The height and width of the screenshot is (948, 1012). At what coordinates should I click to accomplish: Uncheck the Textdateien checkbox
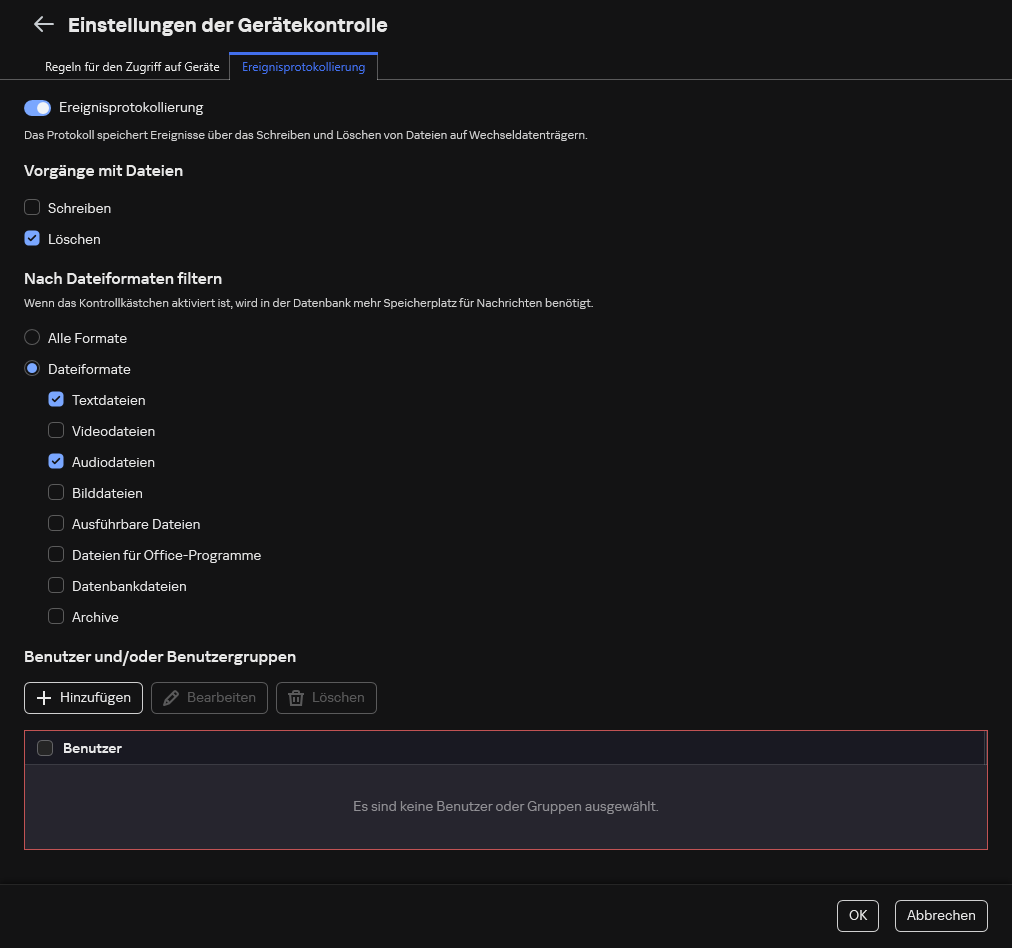tap(56, 400)
